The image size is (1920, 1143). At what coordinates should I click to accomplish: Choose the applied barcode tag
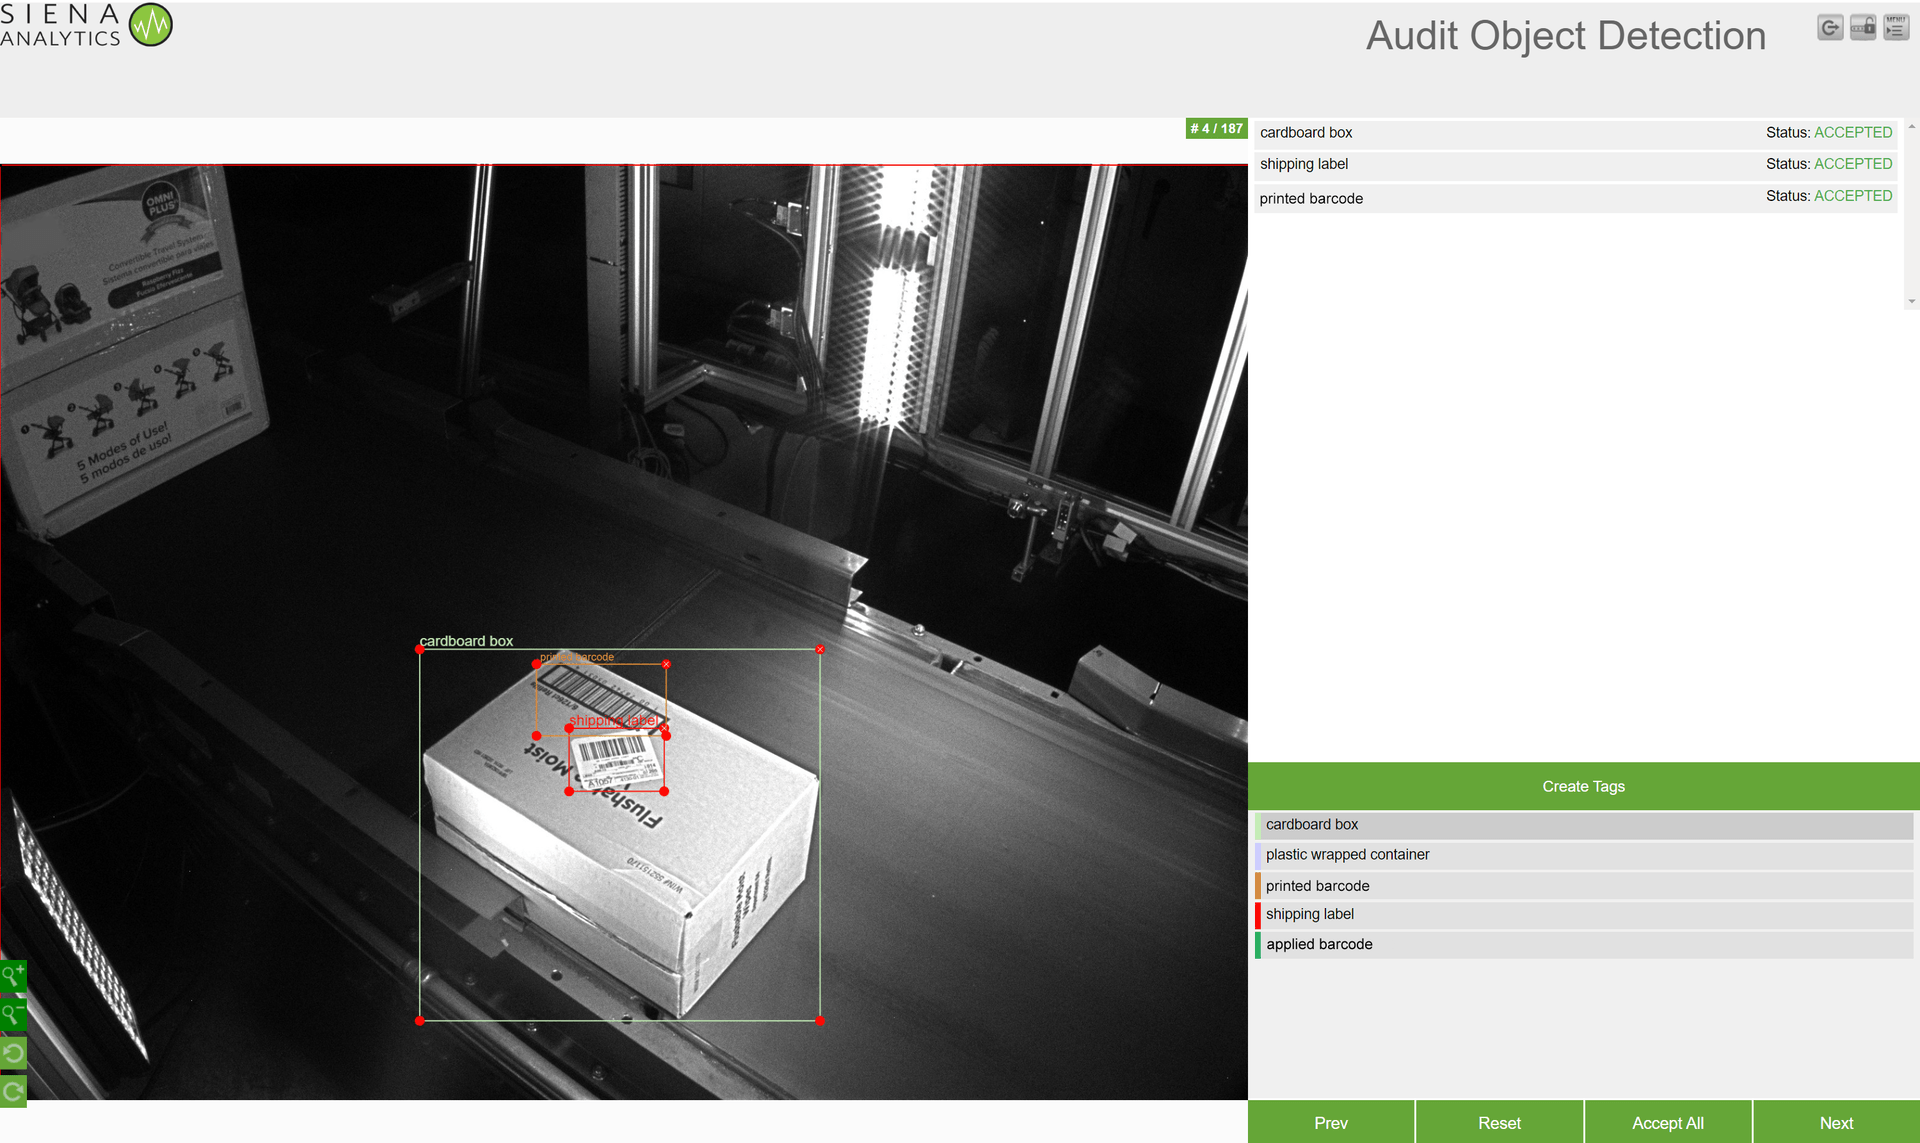point(1583,945)
